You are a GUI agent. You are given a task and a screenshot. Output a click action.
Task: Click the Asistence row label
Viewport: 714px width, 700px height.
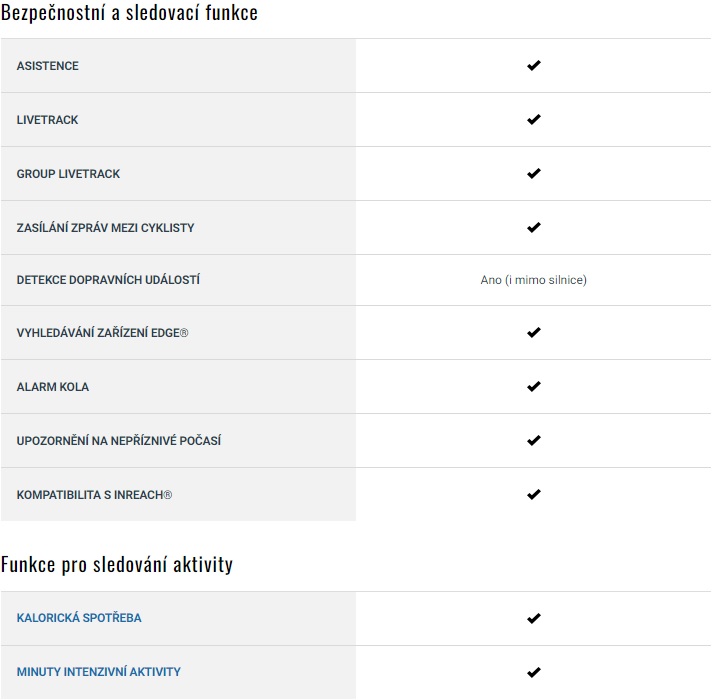[x=47, y=66]
